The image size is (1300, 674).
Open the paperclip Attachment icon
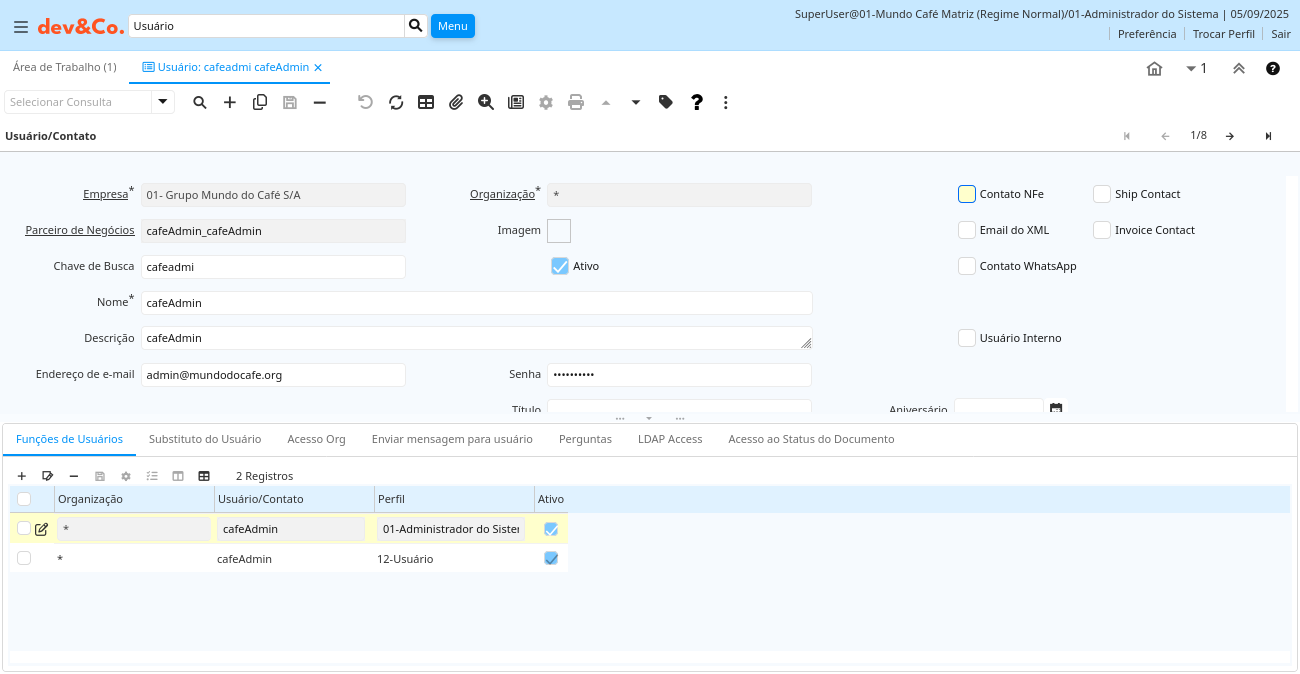point(456,102)
